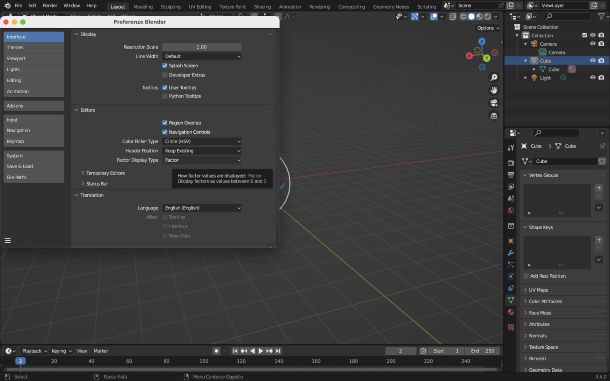Click the current frame marker on timeline
The width and height of the screenshot is (610, 381).
pyautogui.click(x=20, y=362)
